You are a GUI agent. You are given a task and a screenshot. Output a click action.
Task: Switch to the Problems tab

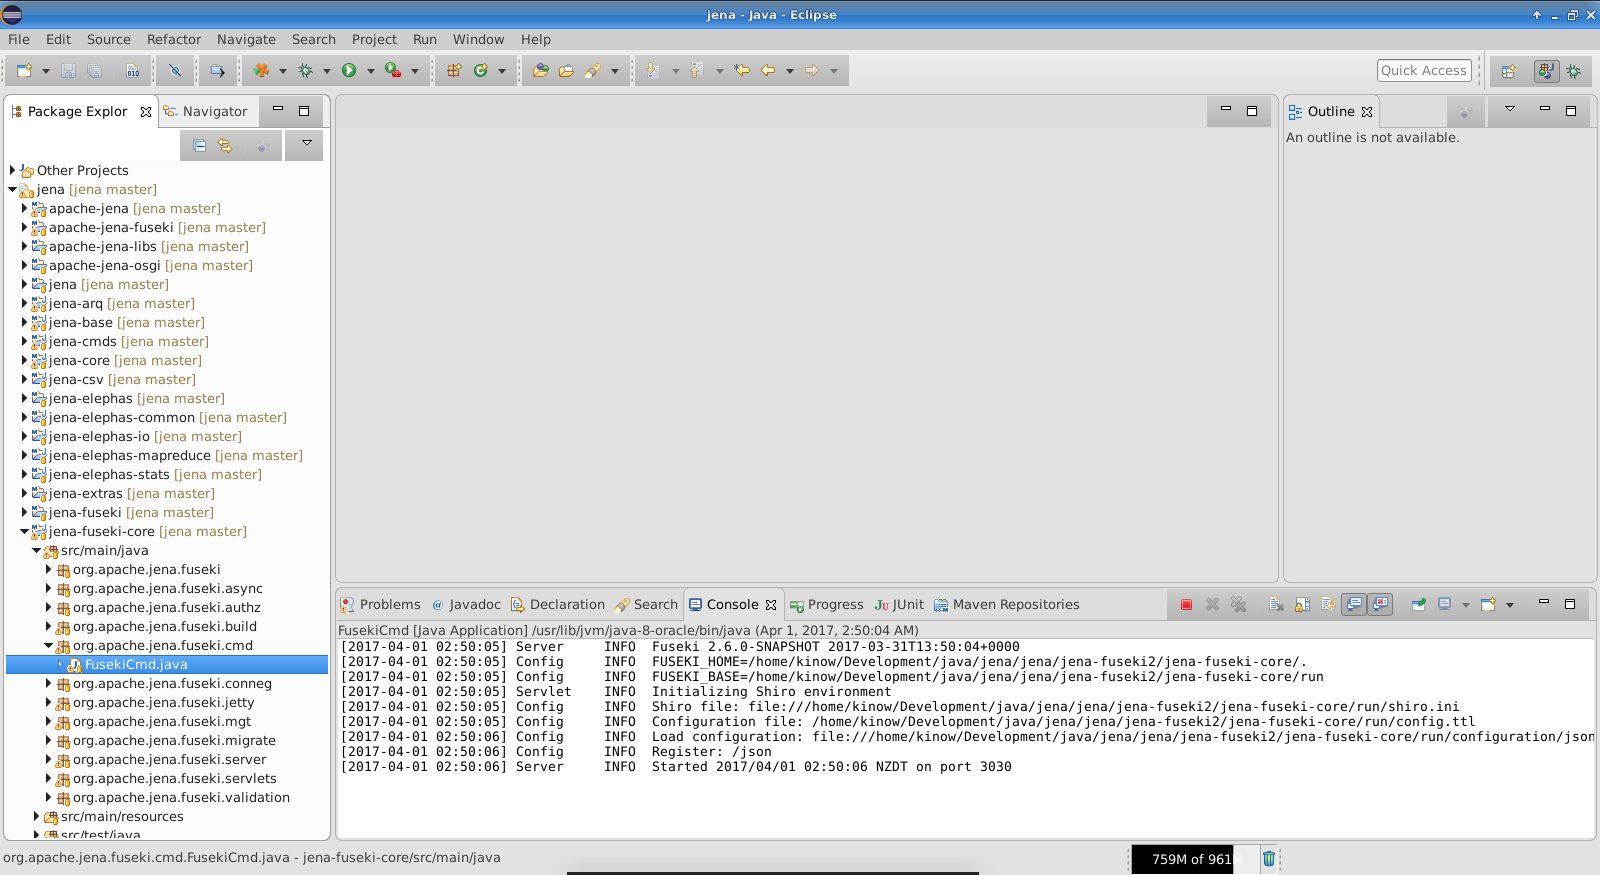pos(380,605)
